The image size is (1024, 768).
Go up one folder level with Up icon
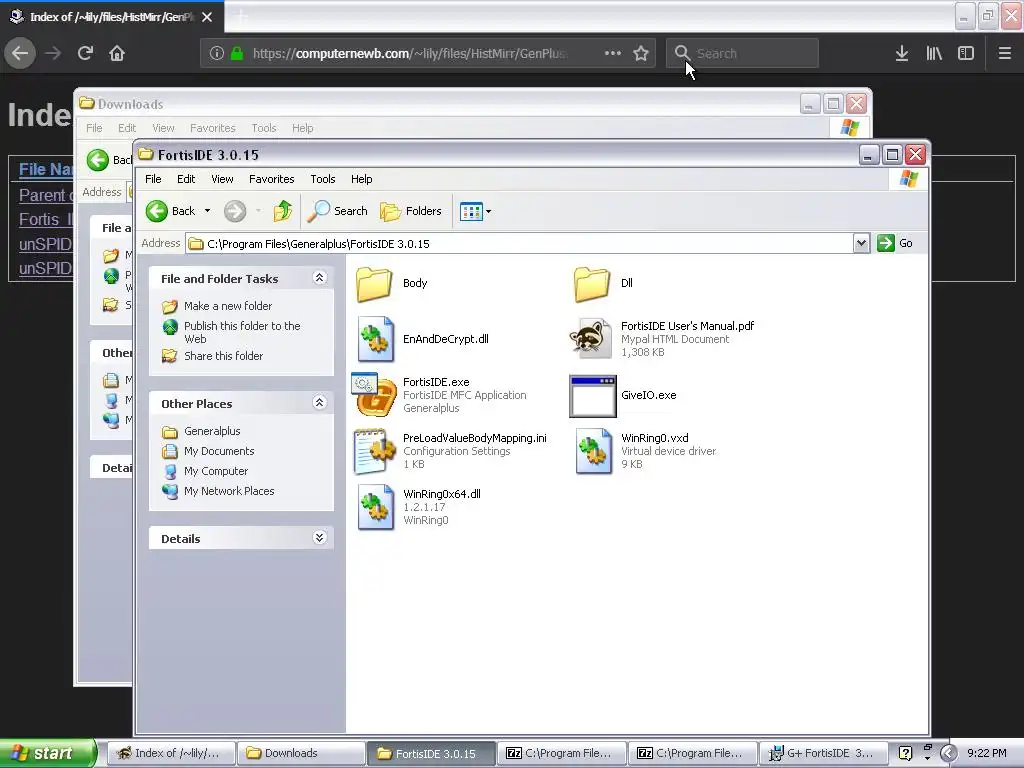[x=282, y=211]
